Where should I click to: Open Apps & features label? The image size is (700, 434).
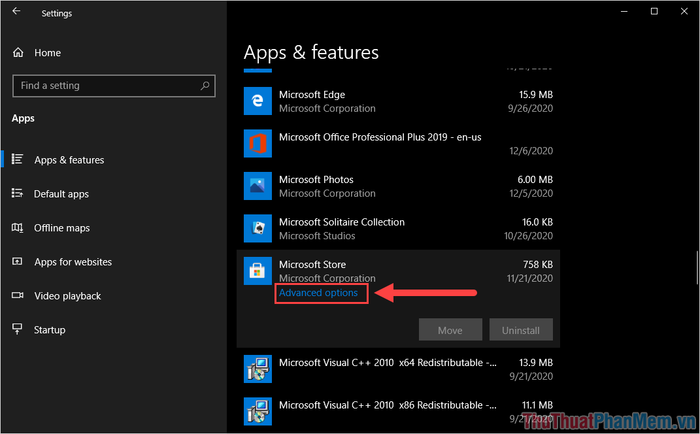pyautogui.click(x=69, y=160)
